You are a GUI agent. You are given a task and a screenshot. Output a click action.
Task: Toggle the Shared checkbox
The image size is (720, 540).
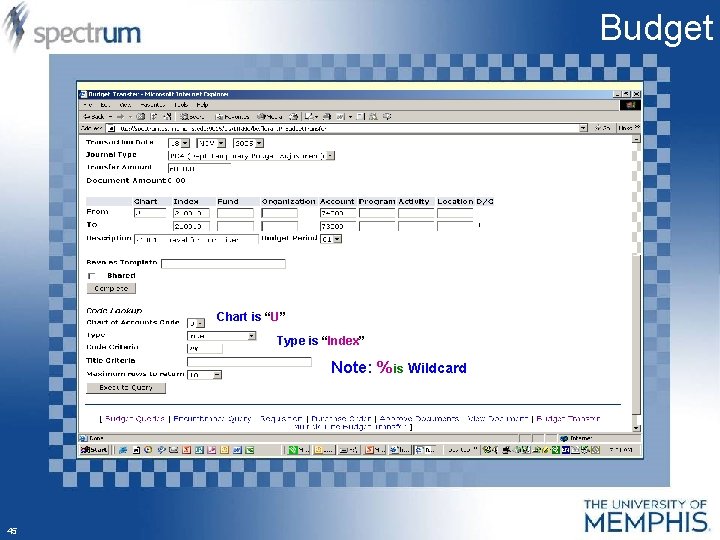pos(91,276)
